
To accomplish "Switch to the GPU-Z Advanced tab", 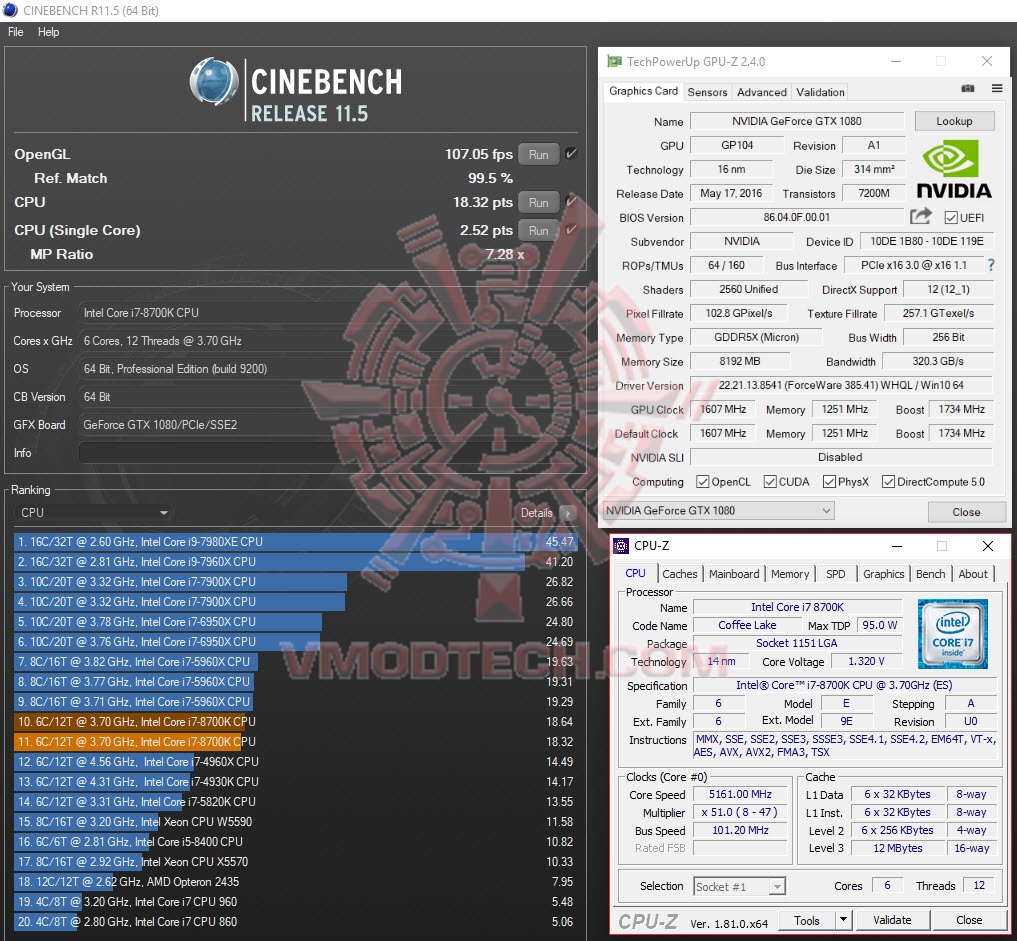I will point(761,92).
